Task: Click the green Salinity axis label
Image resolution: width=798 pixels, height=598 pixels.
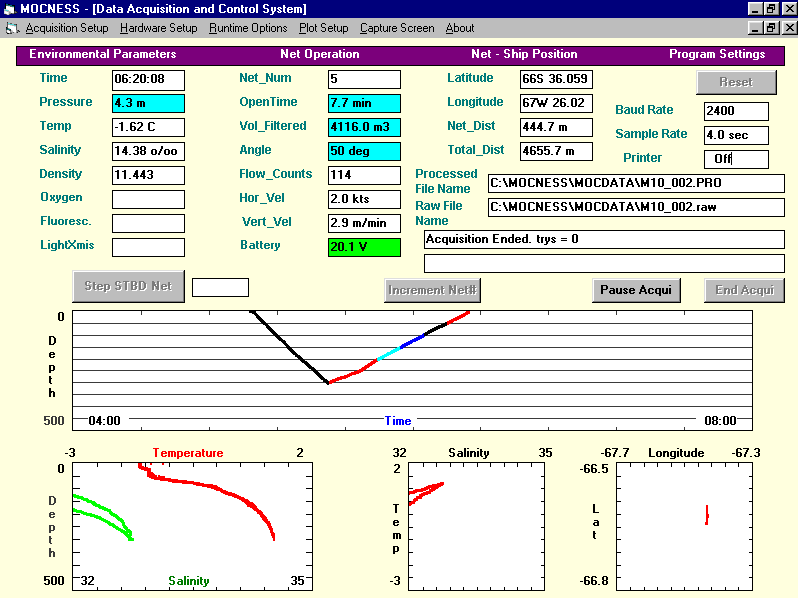Action: click(x=189, y=581)
